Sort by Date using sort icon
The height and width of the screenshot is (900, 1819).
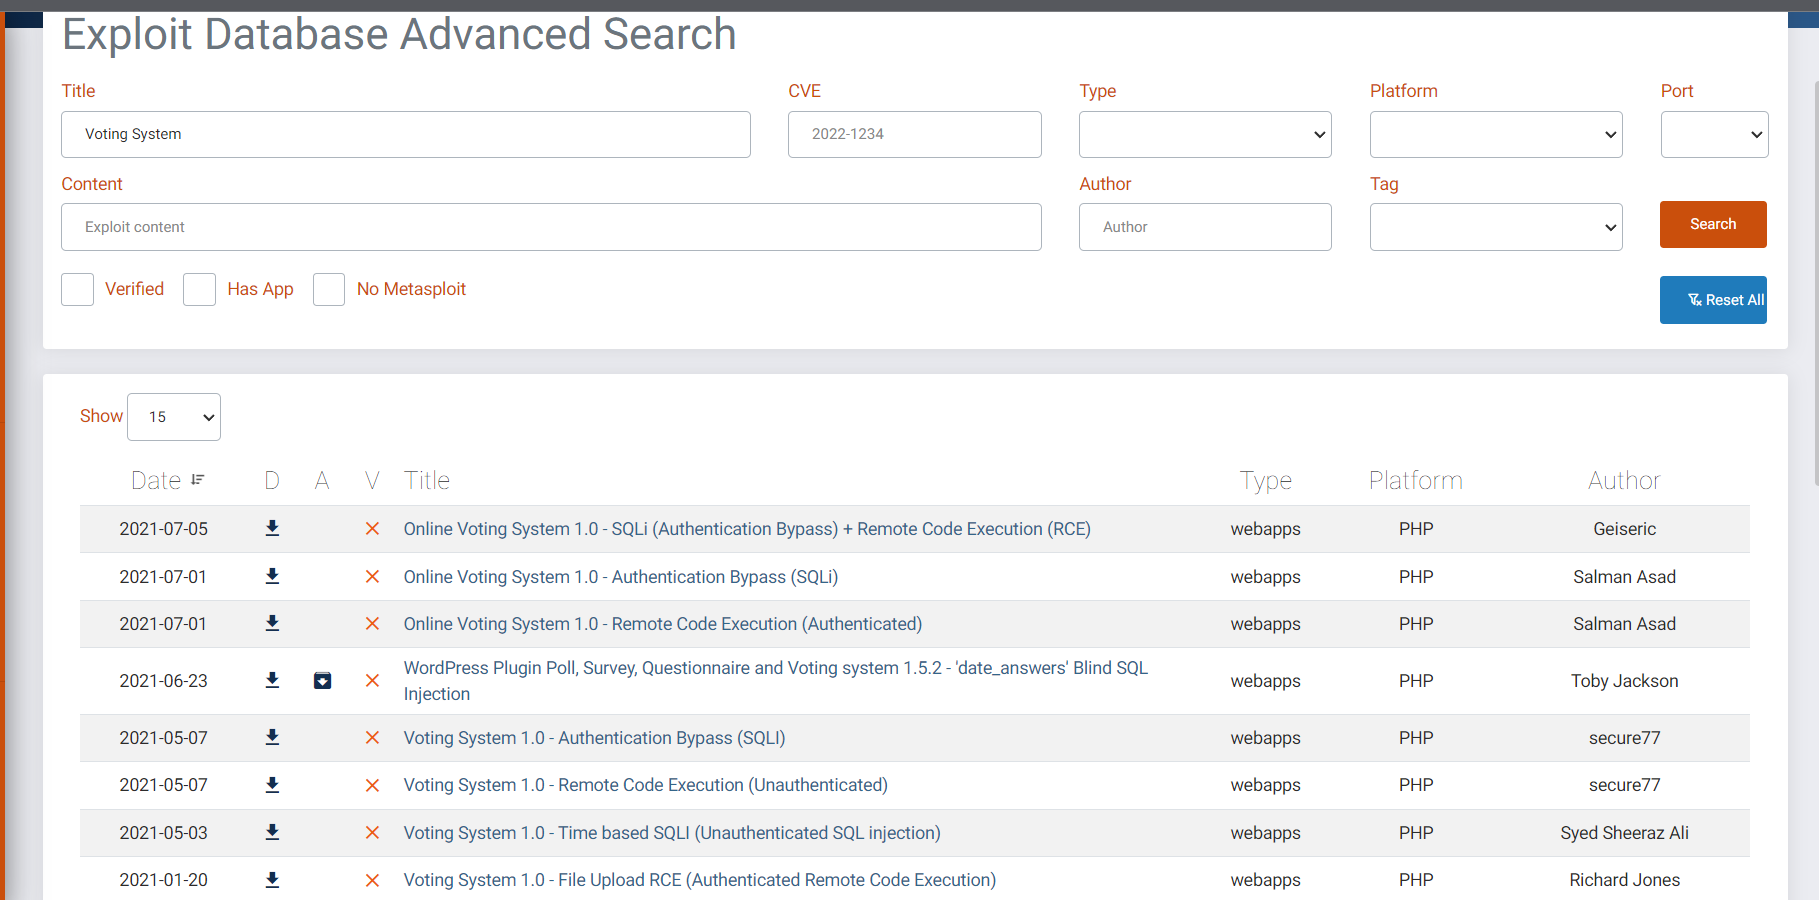pos(198,480)
